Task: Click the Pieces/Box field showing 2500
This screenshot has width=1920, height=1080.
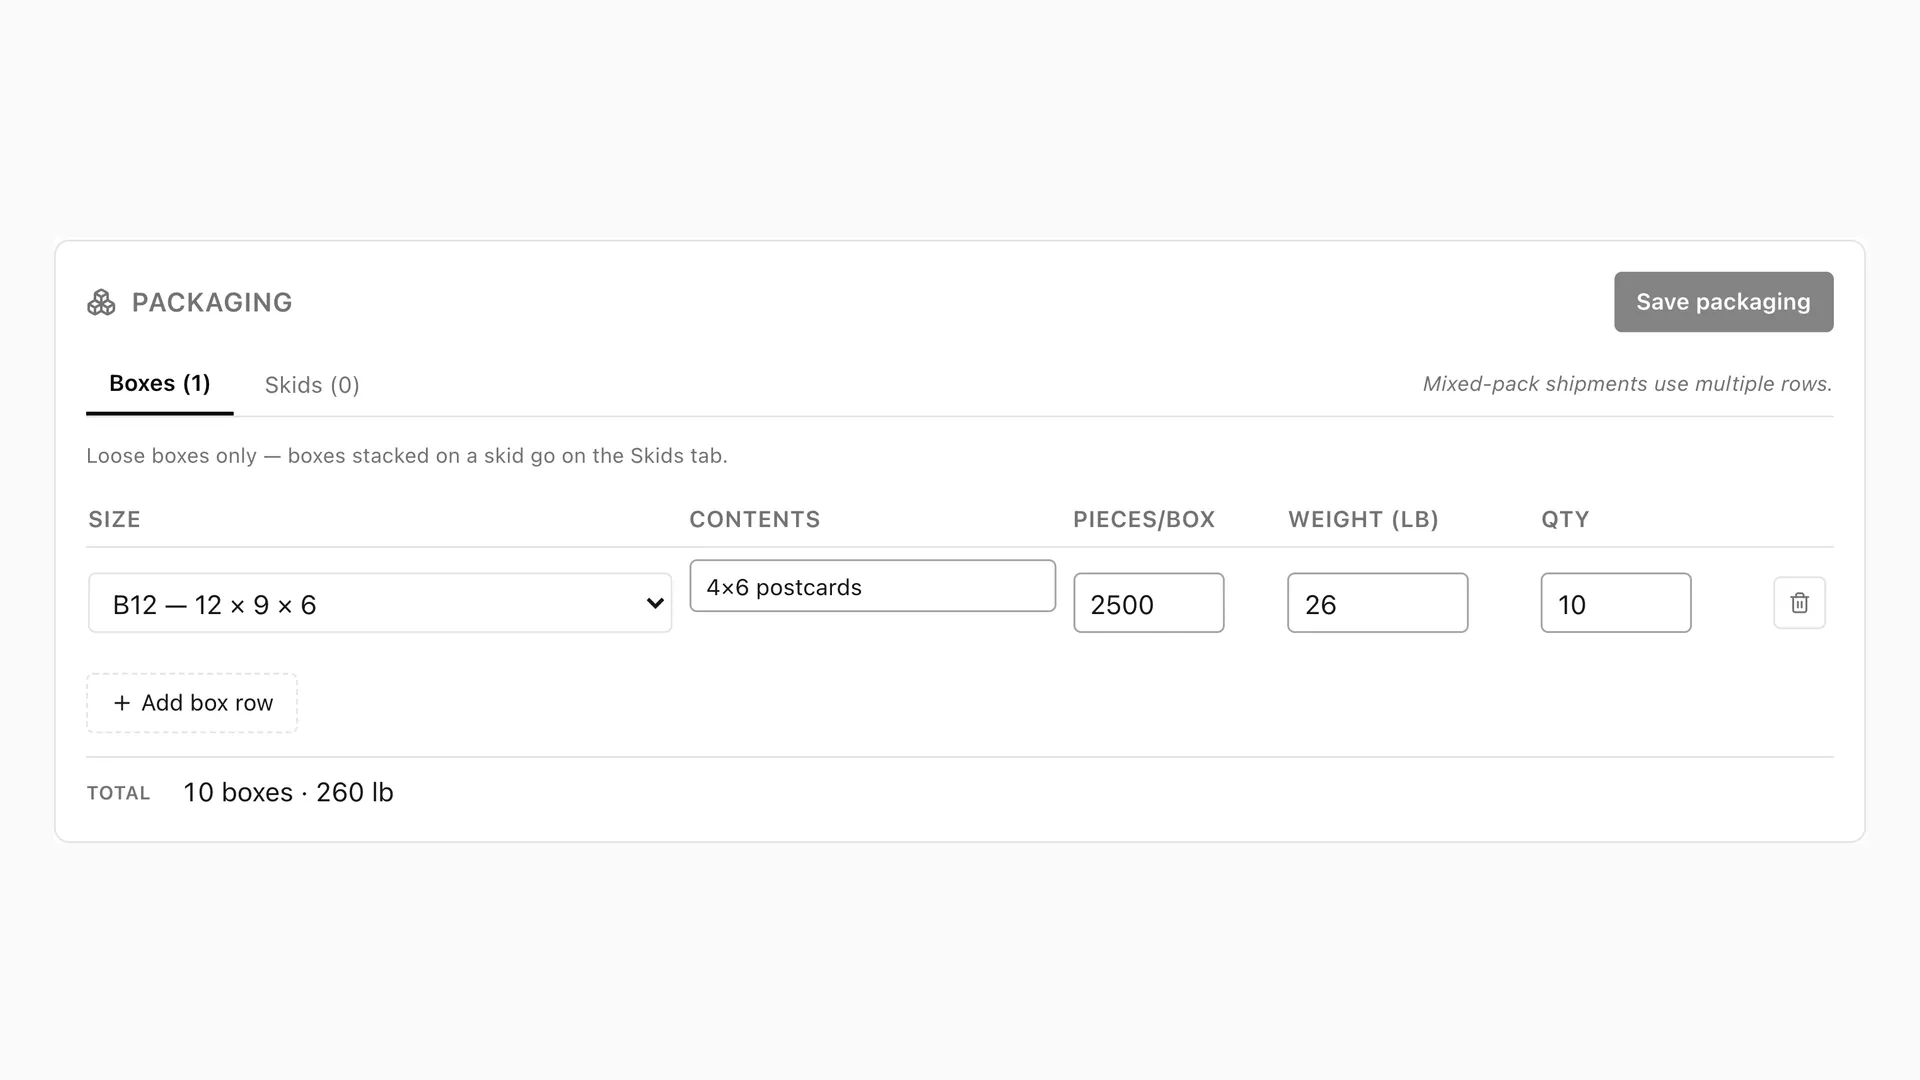Action: pyautogui.click(x=1148, y=603)
